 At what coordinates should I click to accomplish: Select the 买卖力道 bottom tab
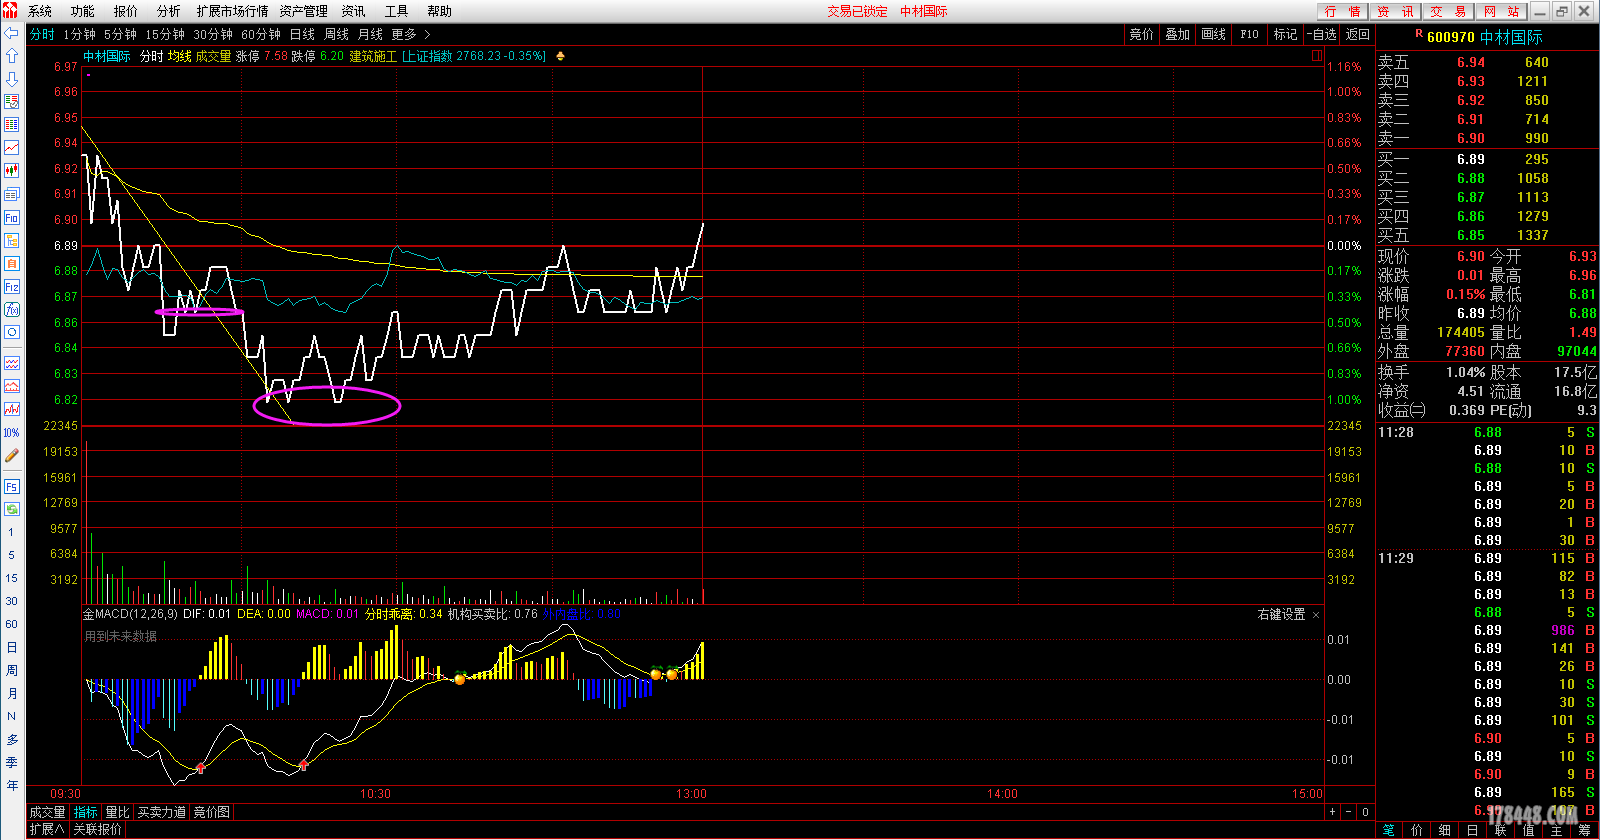(x=162, y=812)
